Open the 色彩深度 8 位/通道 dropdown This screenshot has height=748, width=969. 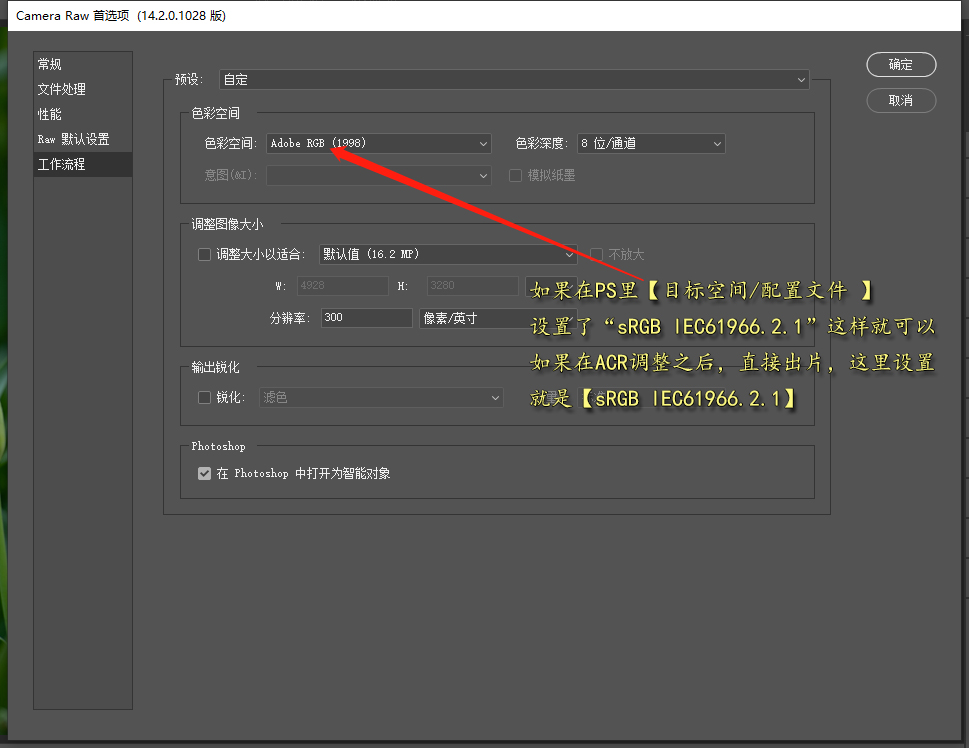pos(650,143)
